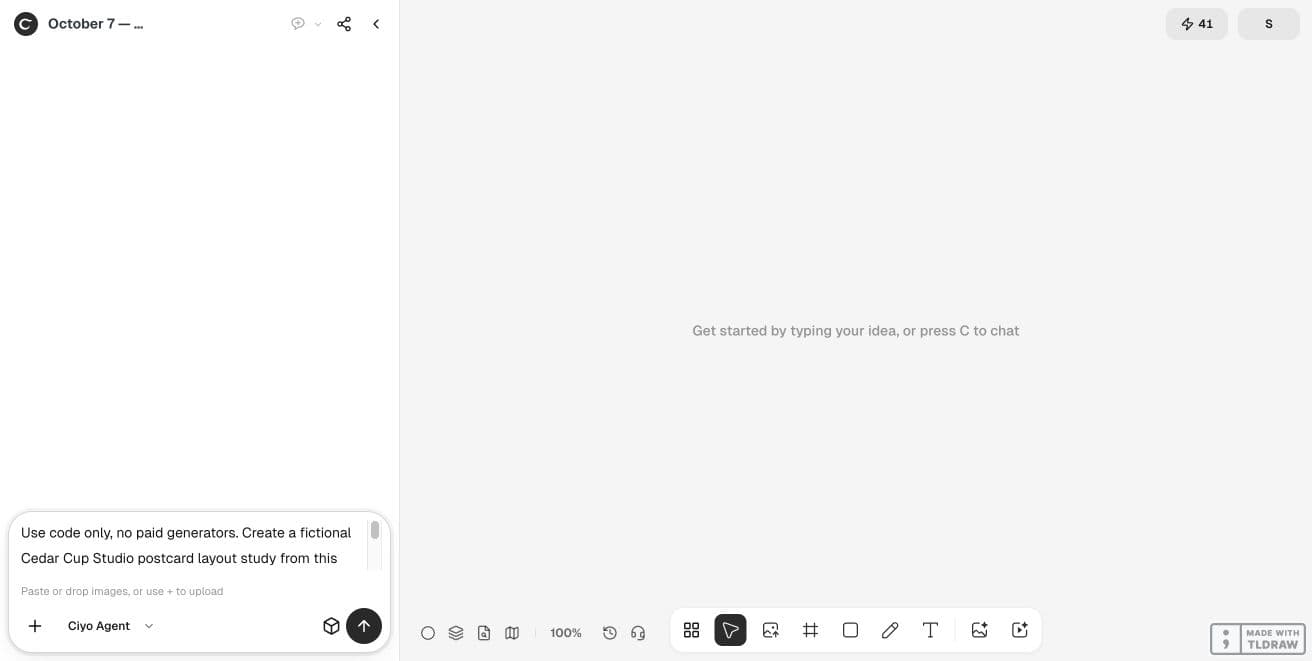Viewport: 1312px width, 661px height.
Task: Select the Rectangle shape tool
Action: 850,630
